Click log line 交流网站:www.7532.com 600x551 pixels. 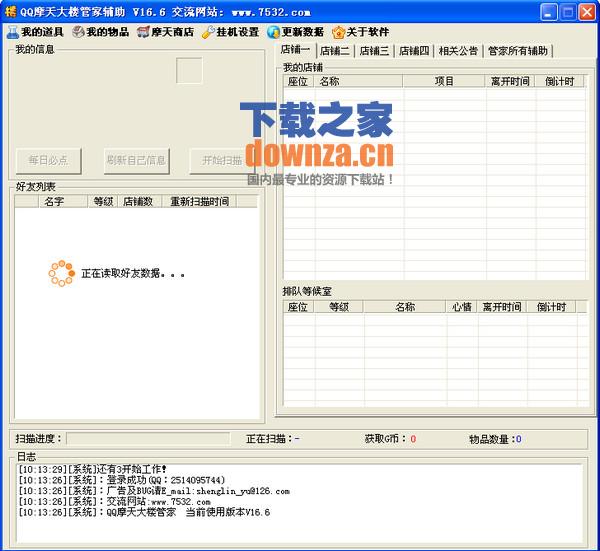[114, 501]
